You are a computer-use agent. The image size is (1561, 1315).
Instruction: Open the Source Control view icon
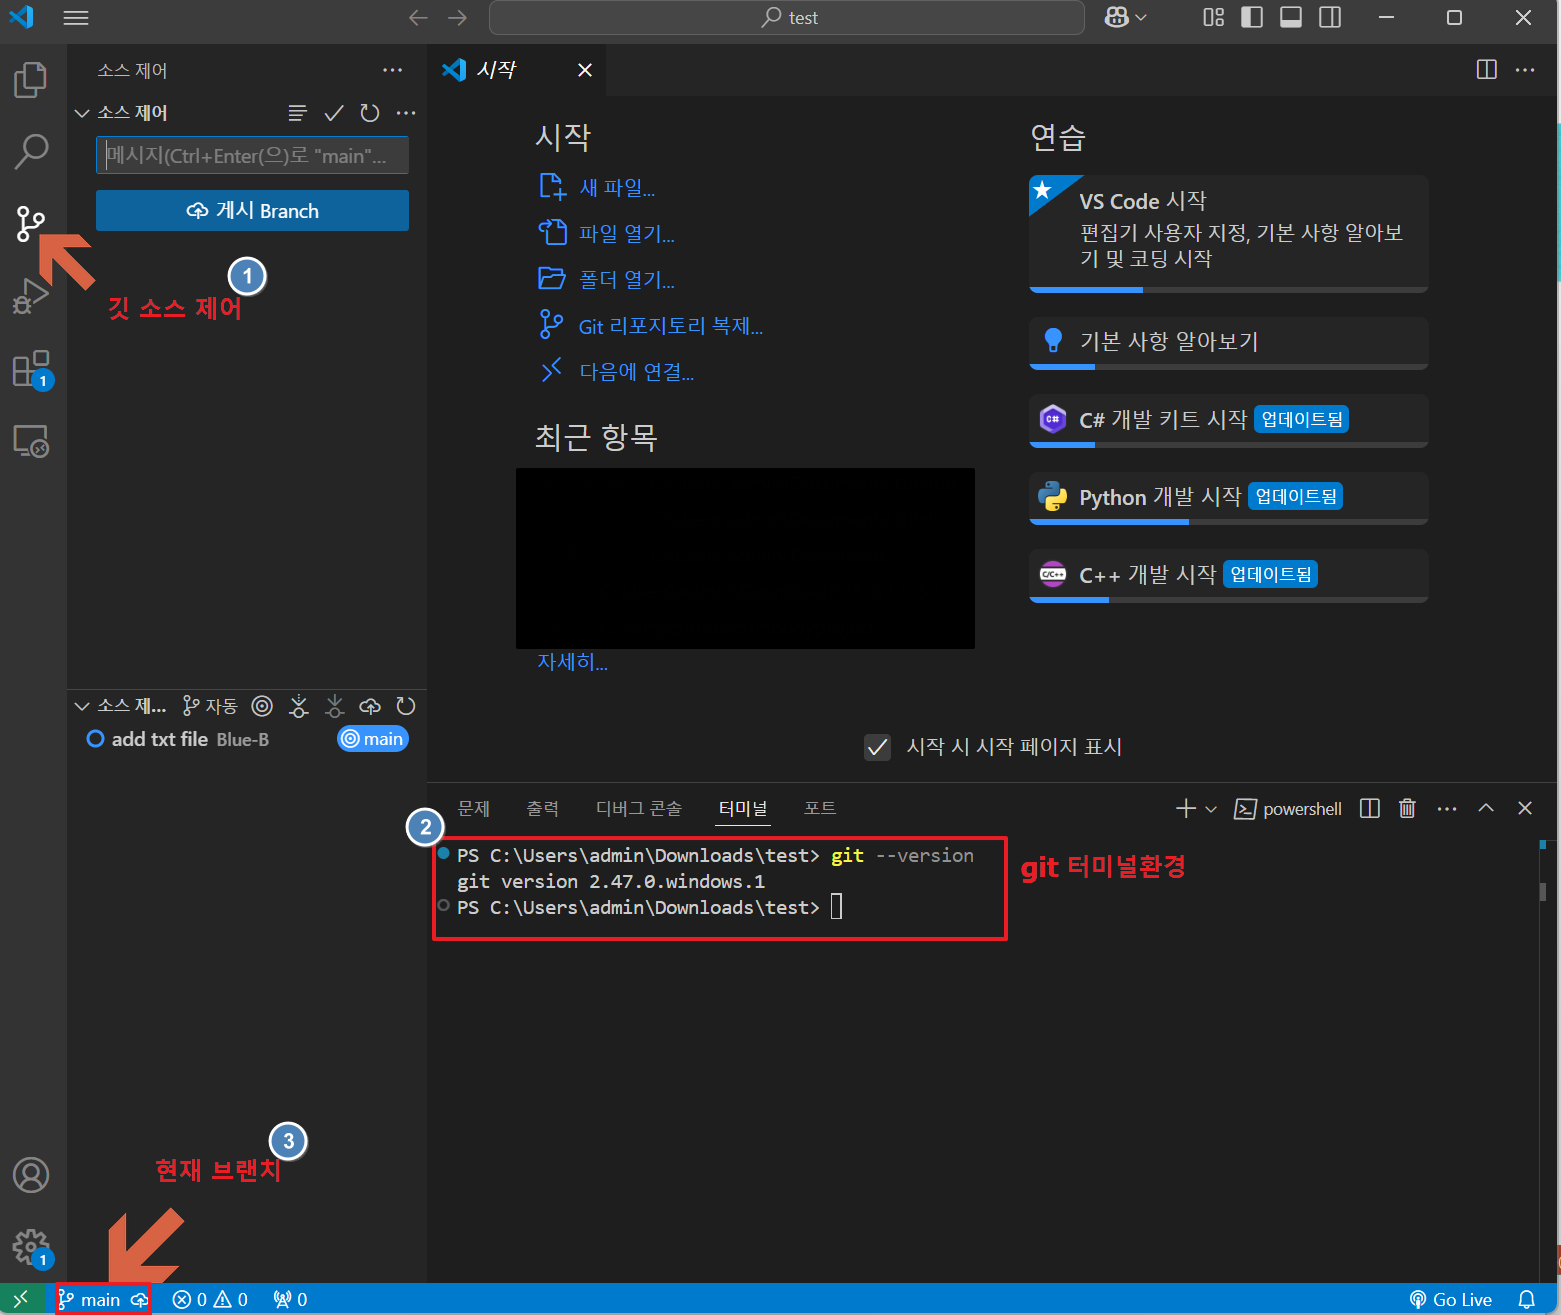coord(31,224)
